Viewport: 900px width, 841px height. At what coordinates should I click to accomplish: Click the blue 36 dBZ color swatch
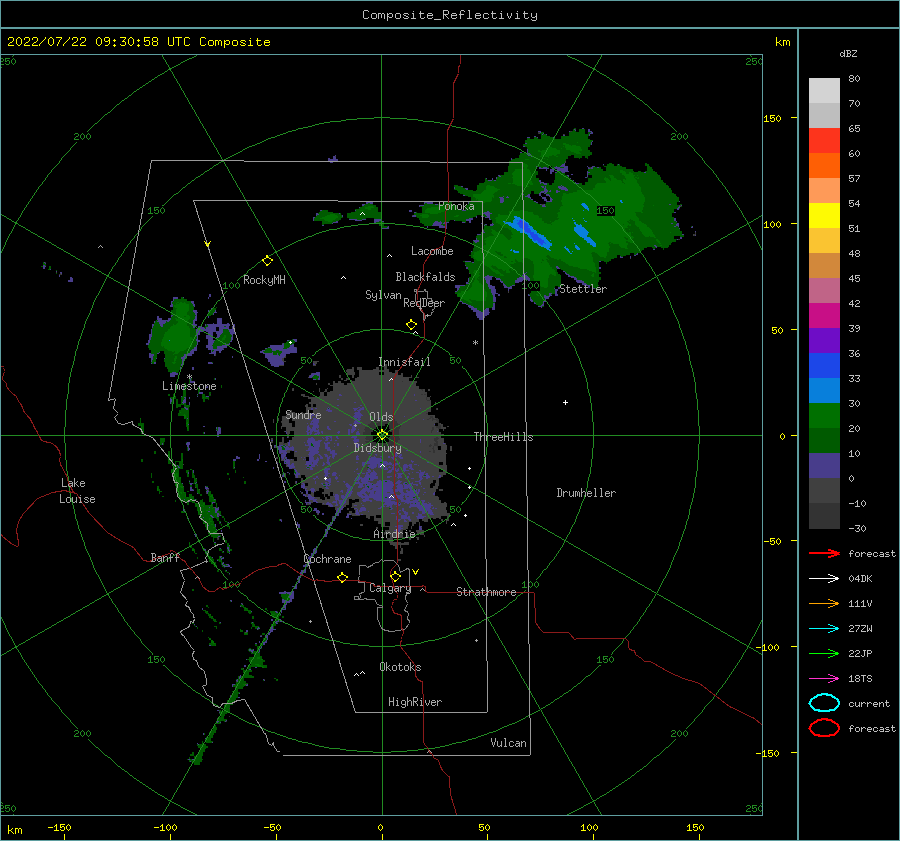pyautogui.click(x=824, y=365)
